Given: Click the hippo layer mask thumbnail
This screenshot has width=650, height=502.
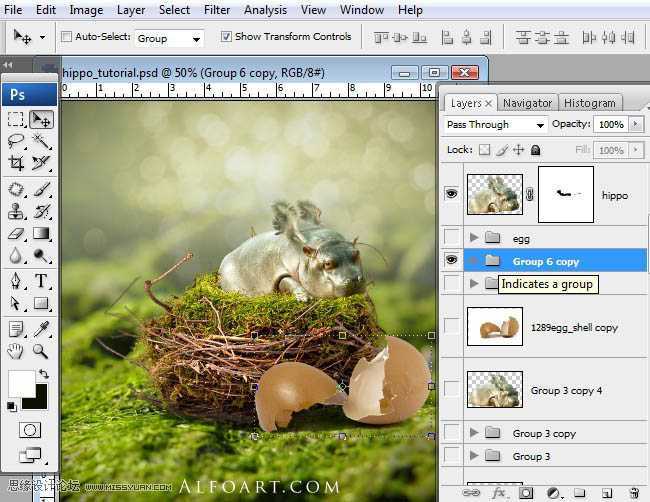Looking at the screenshot, I should (566, 194).
